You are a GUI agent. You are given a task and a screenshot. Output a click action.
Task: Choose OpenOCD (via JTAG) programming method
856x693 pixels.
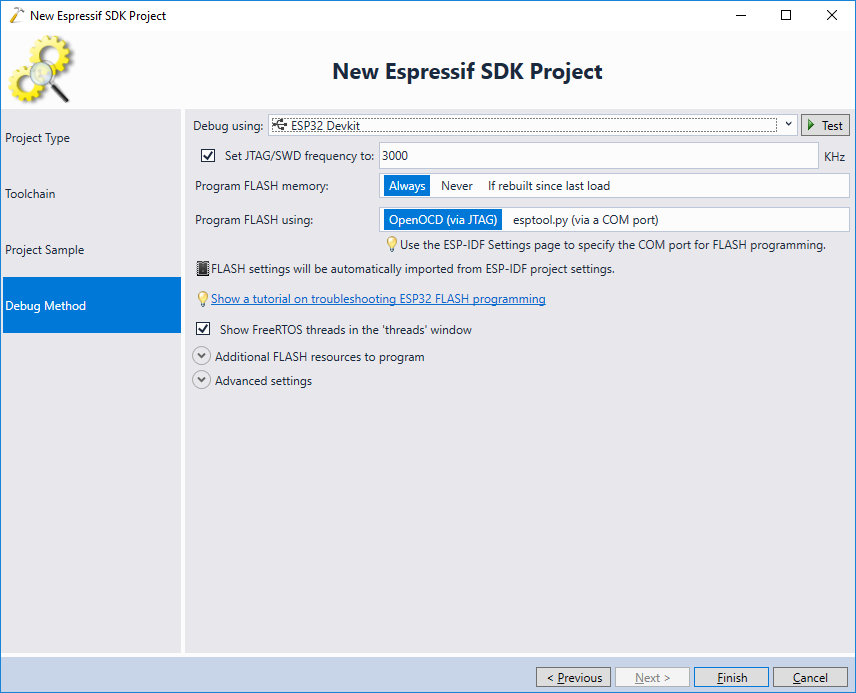coord(443,220)
